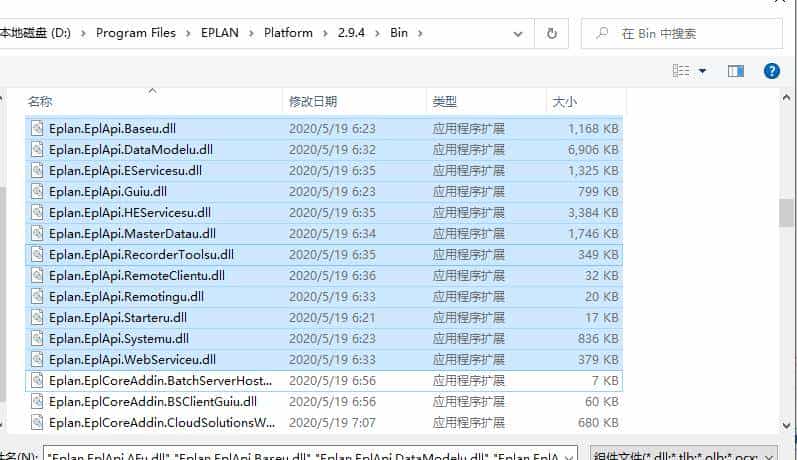Image resolution: width=797 pixels, height=460 pixels.
Task: Select file name Eplan.EplCoreAddin.BSClientGuiu.dll
Action: (152, 402)
